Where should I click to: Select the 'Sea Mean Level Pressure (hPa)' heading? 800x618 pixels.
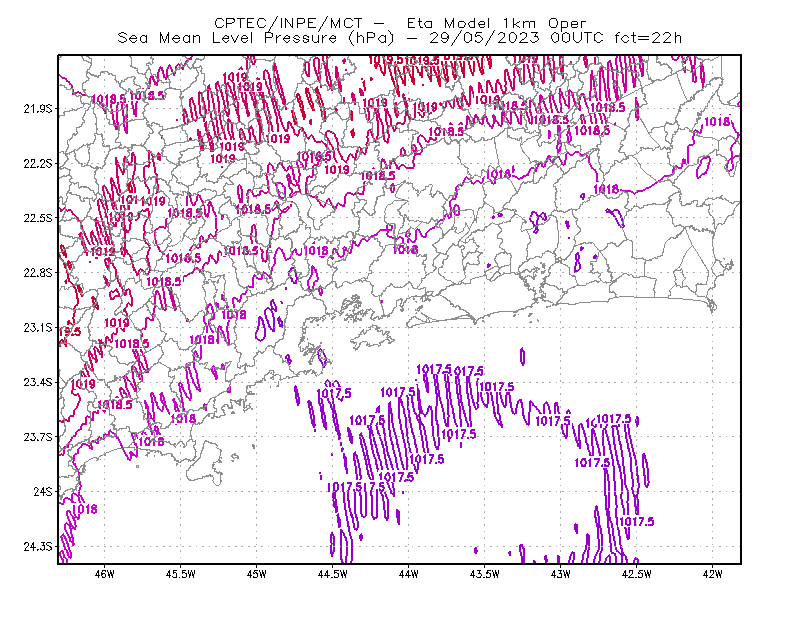click(256, 38)
